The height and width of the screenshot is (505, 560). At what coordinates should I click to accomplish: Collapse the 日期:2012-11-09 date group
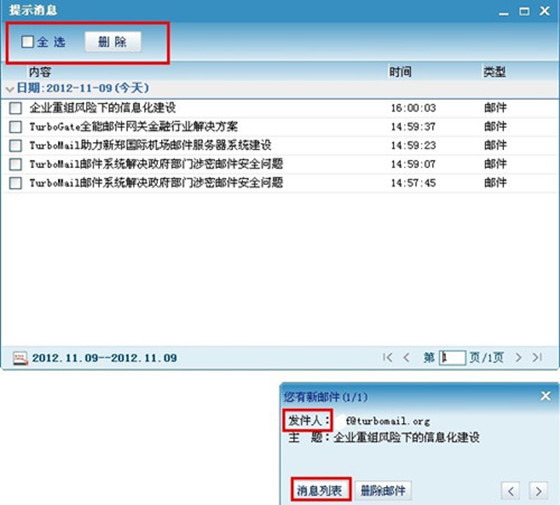point(10,89)
